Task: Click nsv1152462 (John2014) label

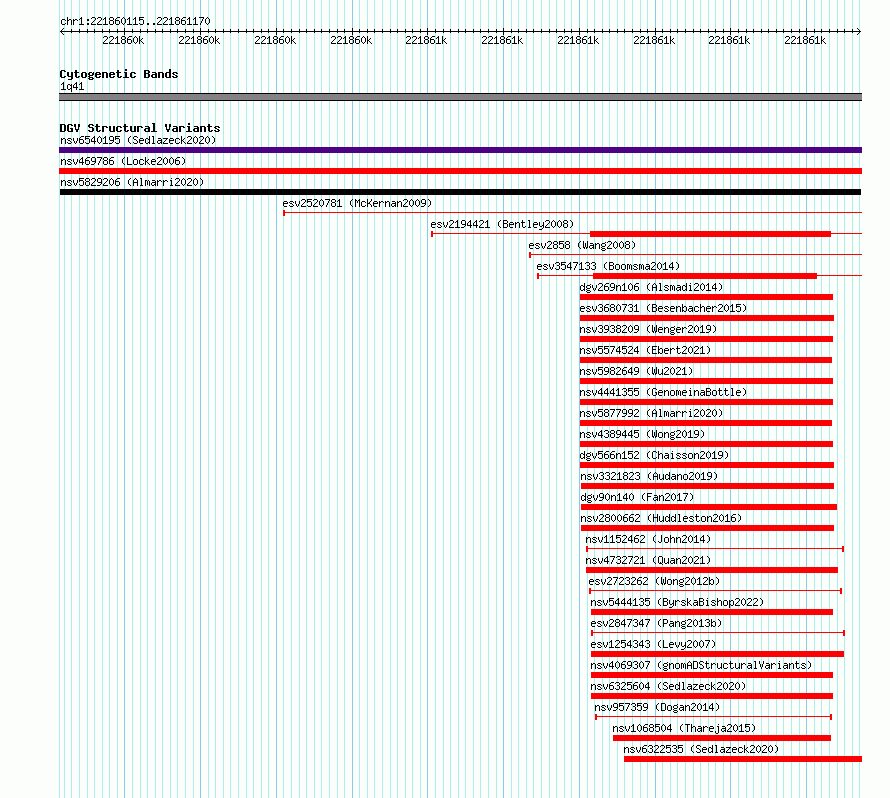Action: click(648, 539)
